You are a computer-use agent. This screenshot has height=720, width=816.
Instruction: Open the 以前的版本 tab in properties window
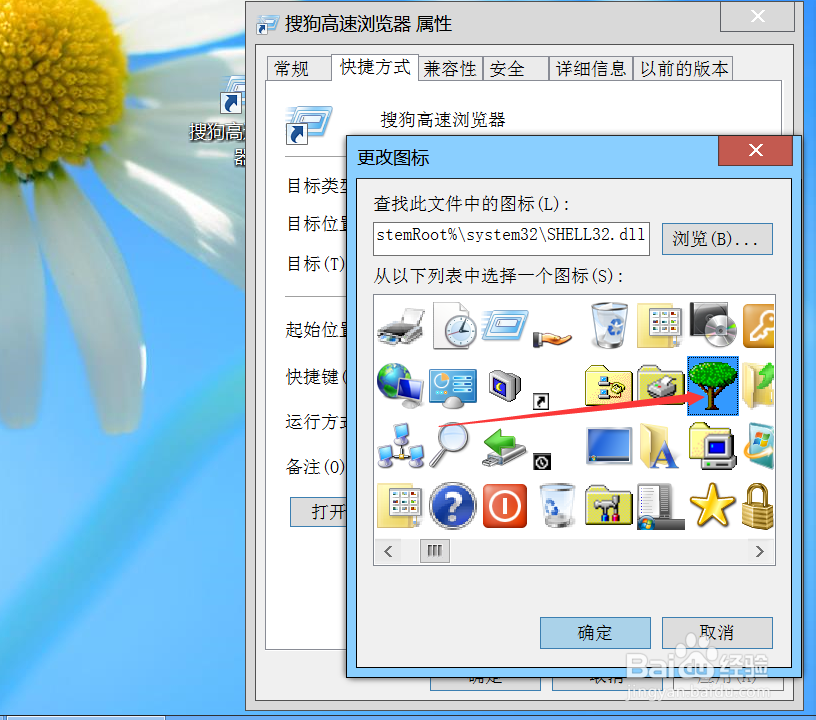[x=683, y=68]
